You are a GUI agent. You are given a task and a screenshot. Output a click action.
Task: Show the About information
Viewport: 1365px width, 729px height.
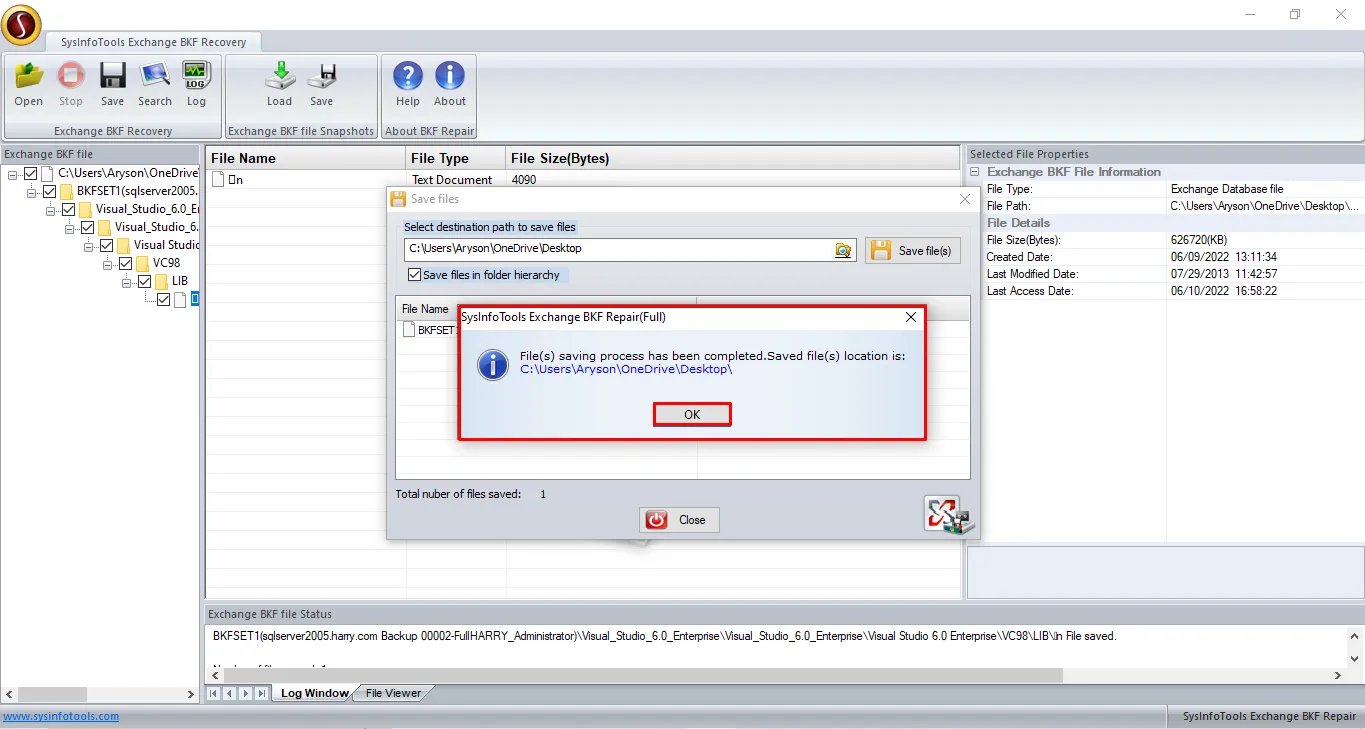[x=450, y=84]
